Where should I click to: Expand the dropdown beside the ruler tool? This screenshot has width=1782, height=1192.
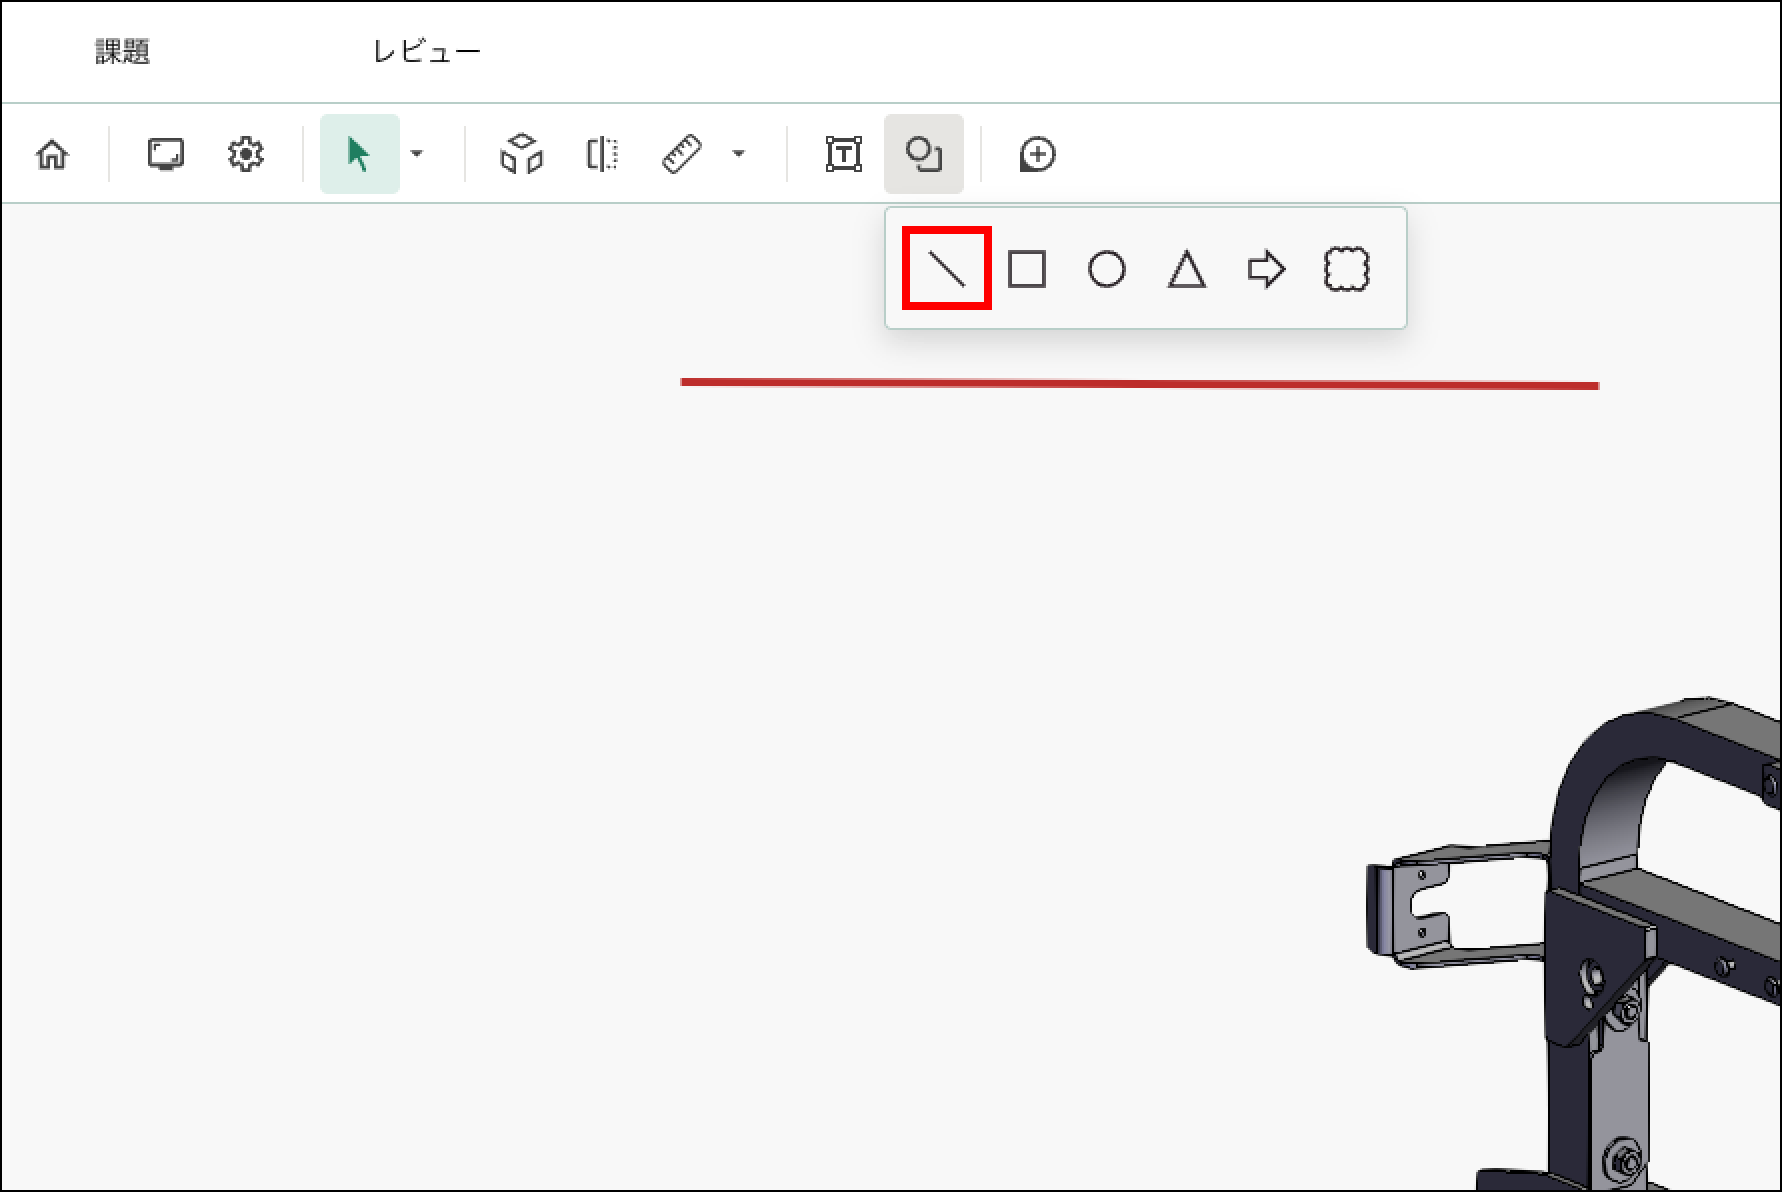[x=738, y=154]
